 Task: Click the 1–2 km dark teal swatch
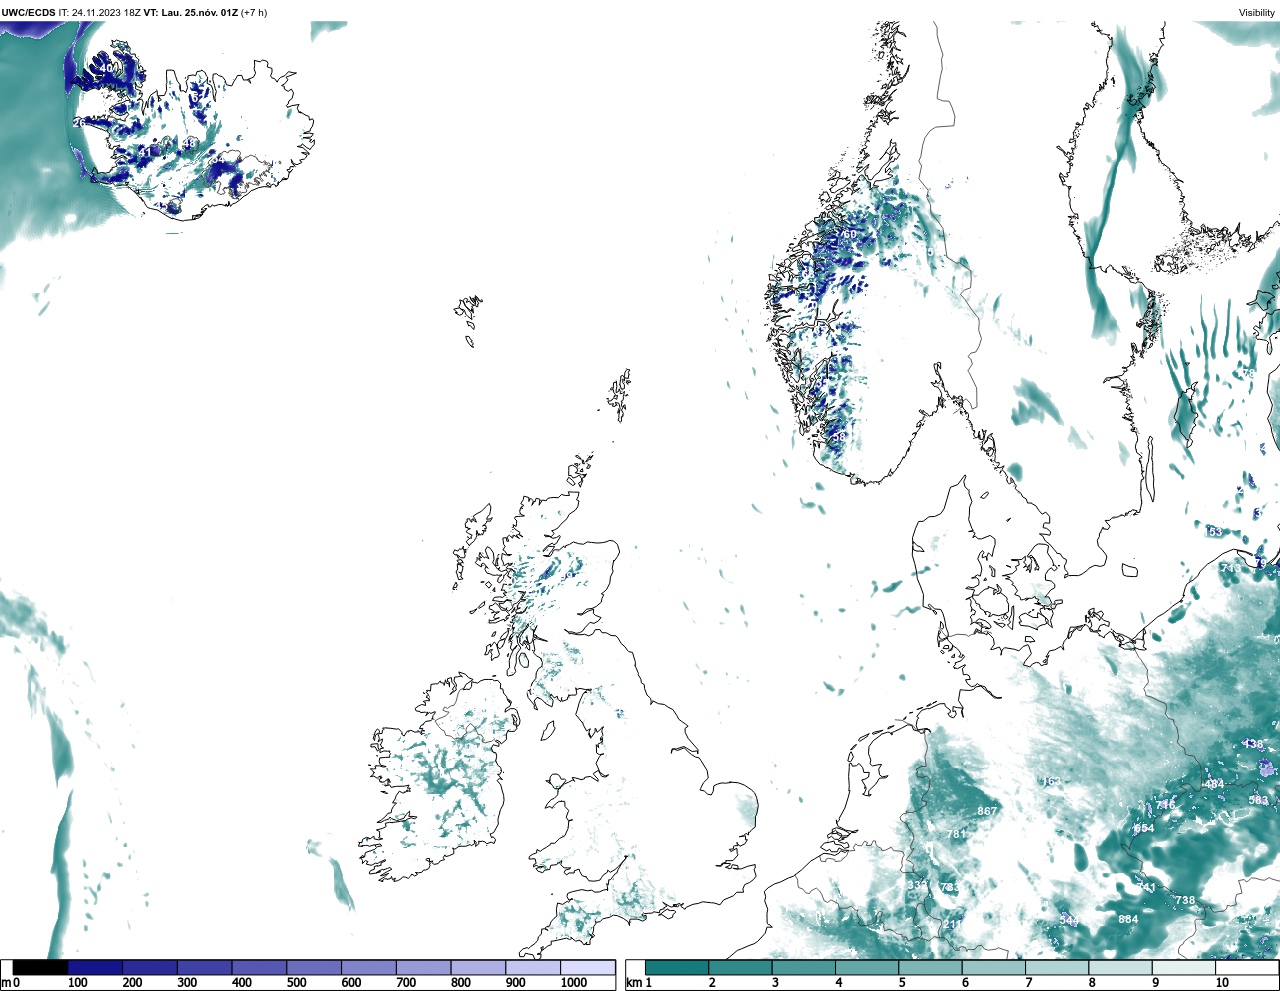[x=677, y=967]
